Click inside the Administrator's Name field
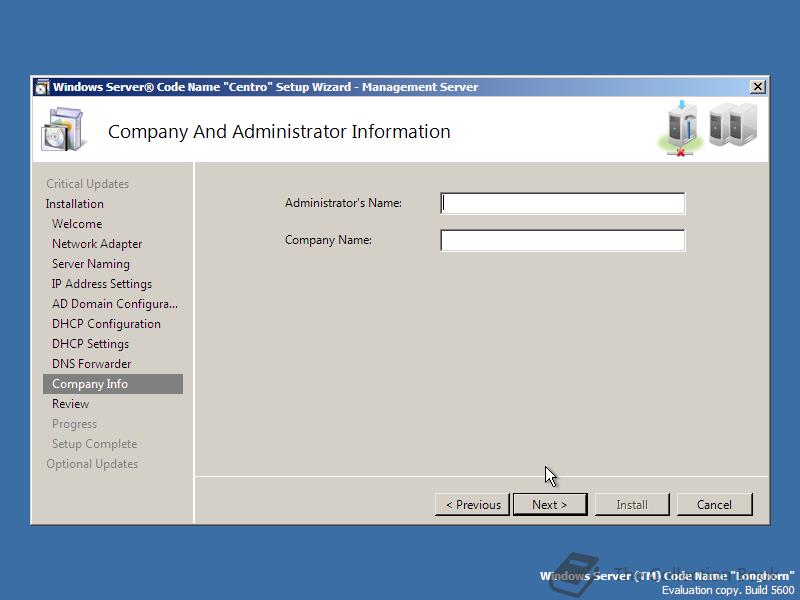Viewport: 800px width, 600px height. [x=562, y=202]
